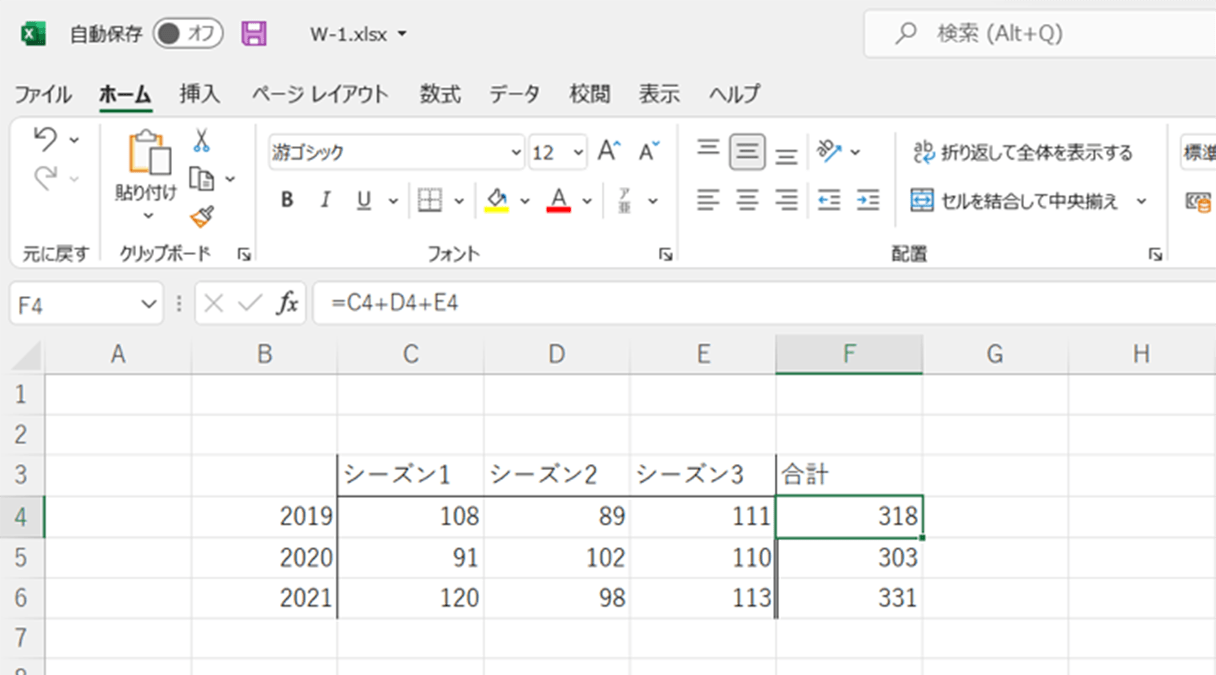Toggle italic formatting
The width and height of the screenshot is (1216, 675).
[324, 200]
